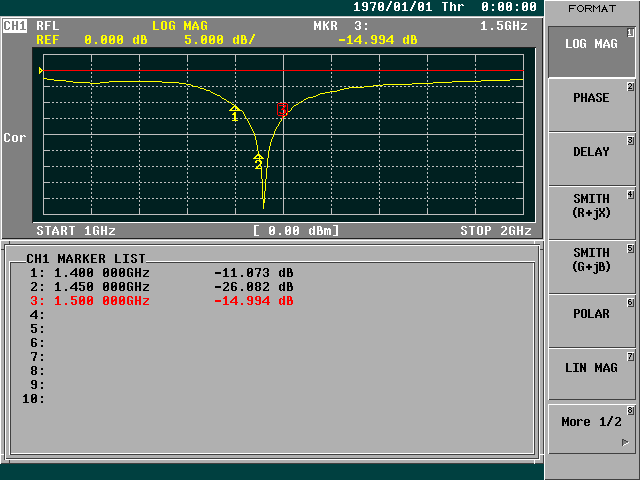This screenshot has height=480, width=640.
Task: Click the 1.5GHz marker frequency readout
Action: coord(504,26)
